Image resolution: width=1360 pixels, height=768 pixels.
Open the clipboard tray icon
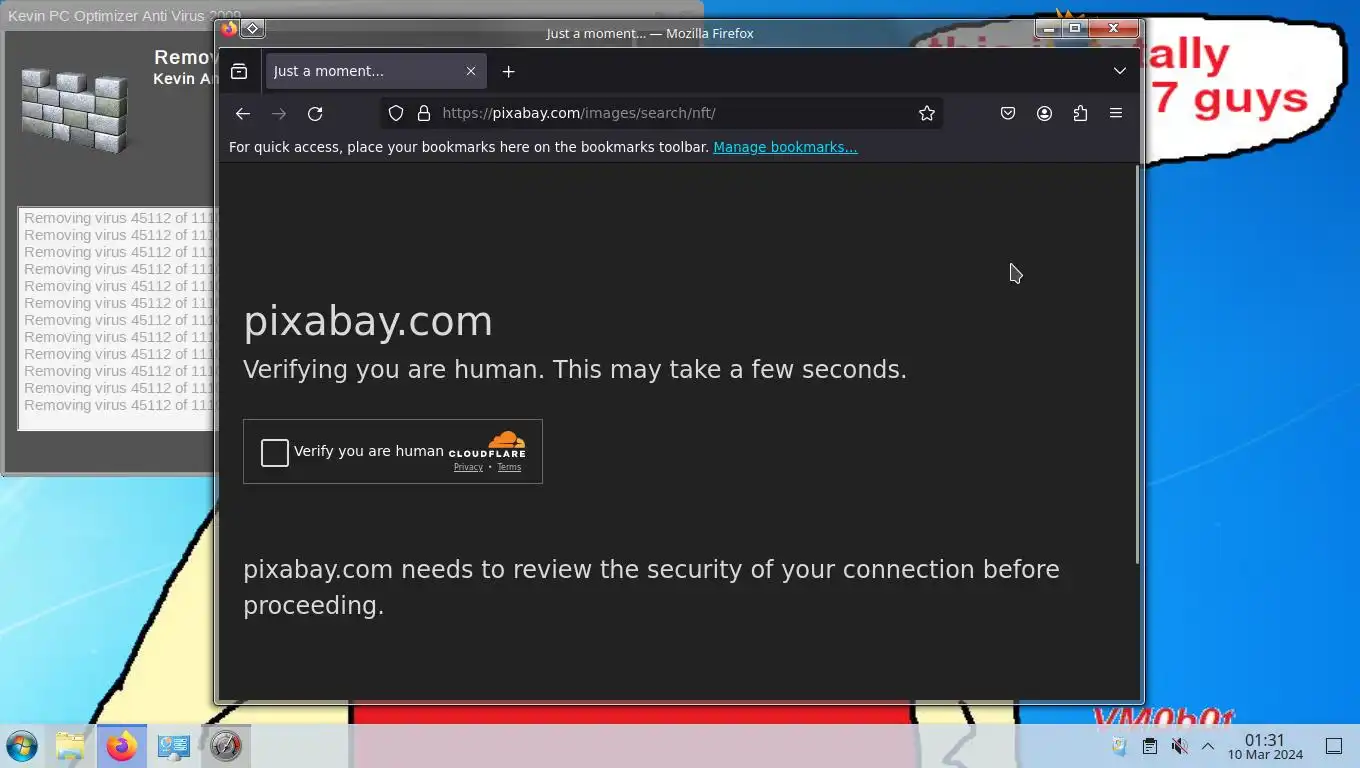point(1150,746)
